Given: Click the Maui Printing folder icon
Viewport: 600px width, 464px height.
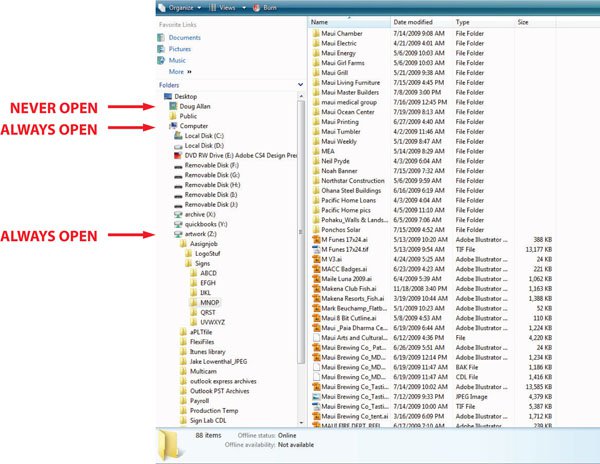Looking at the screenshot, I should 316,122.
